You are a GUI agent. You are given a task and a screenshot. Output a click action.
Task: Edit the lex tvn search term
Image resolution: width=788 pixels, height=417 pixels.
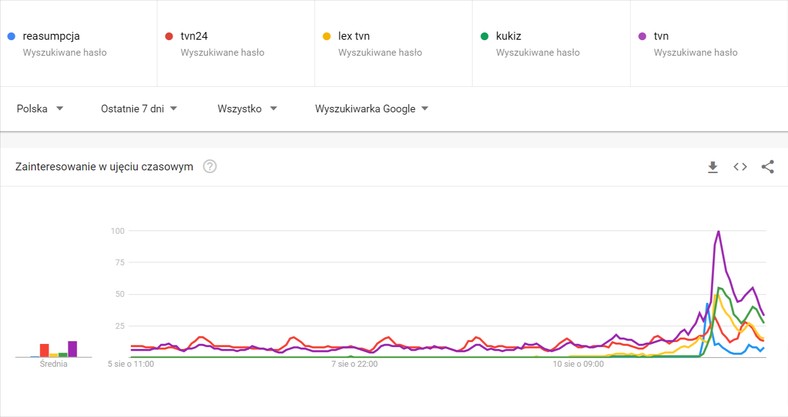coord(354,36)
